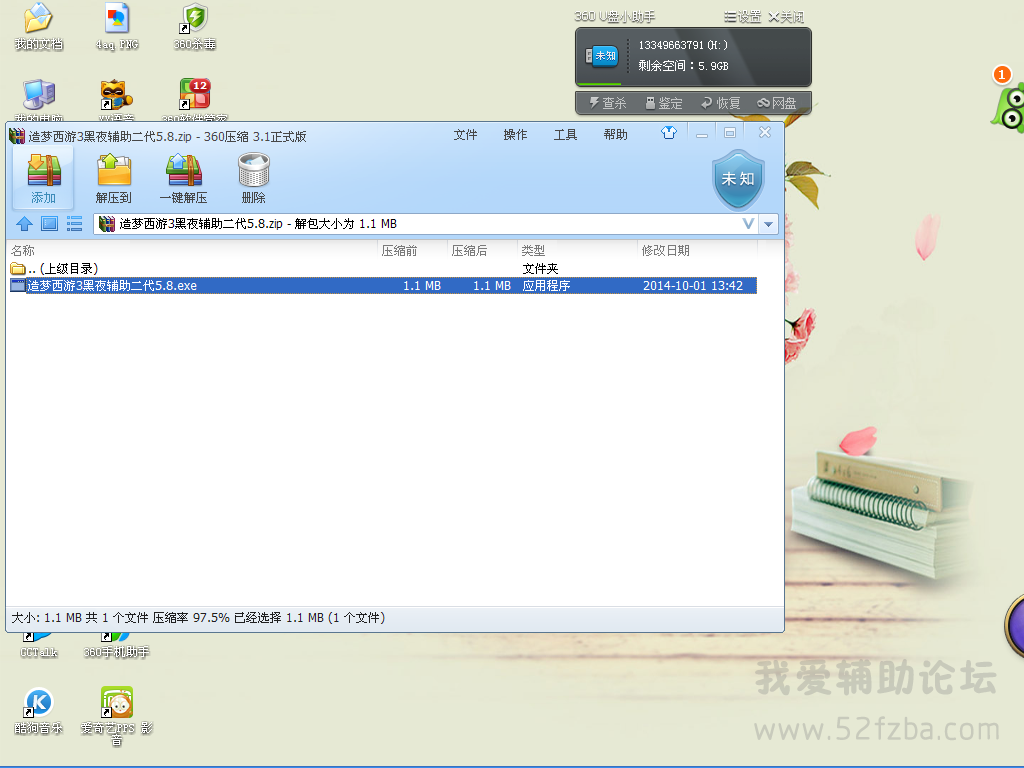Screen dimensions: 1024x768
Task: Open the 工具 menu
Action: 566,135
